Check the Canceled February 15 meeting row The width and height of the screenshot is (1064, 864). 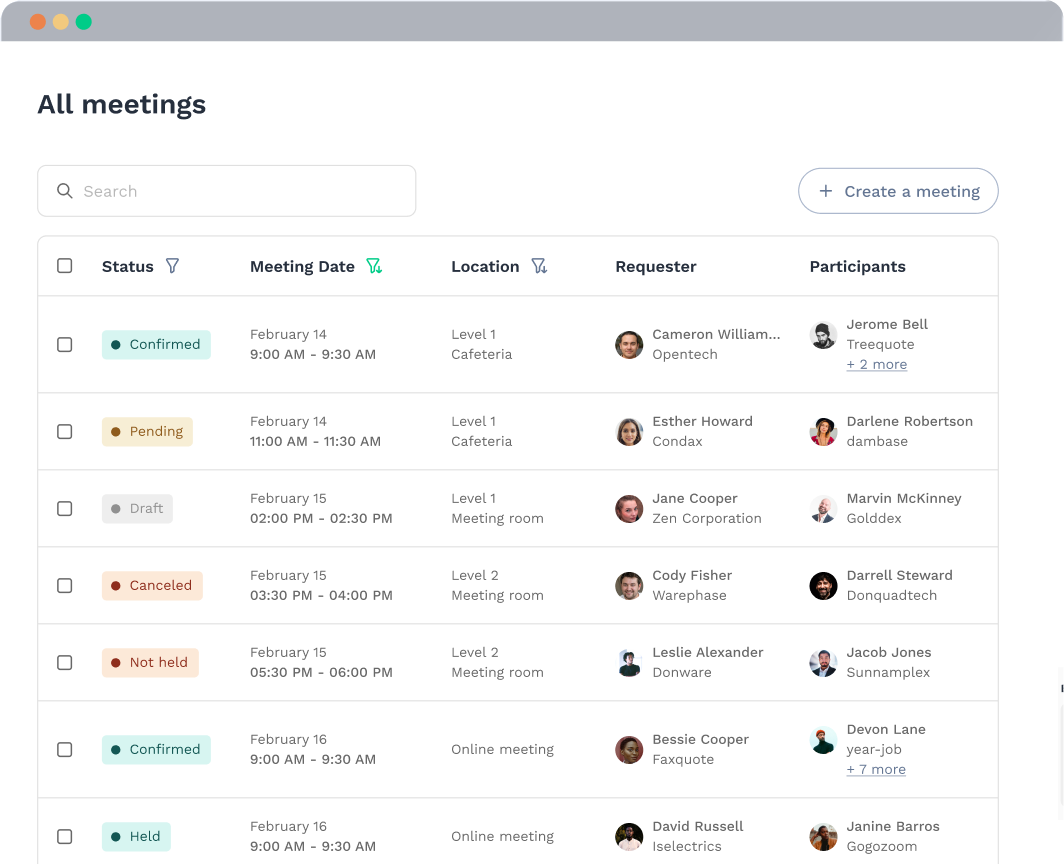[65, 585]
